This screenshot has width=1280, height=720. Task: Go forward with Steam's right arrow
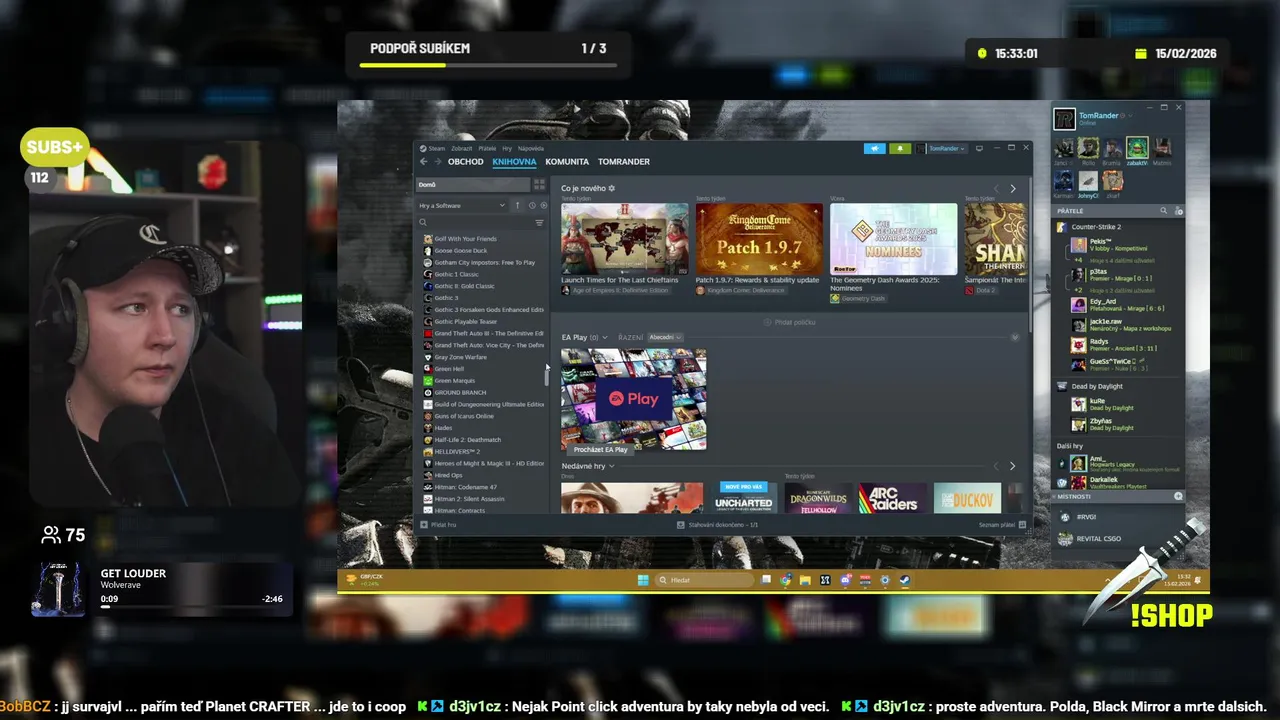[438, 161]
